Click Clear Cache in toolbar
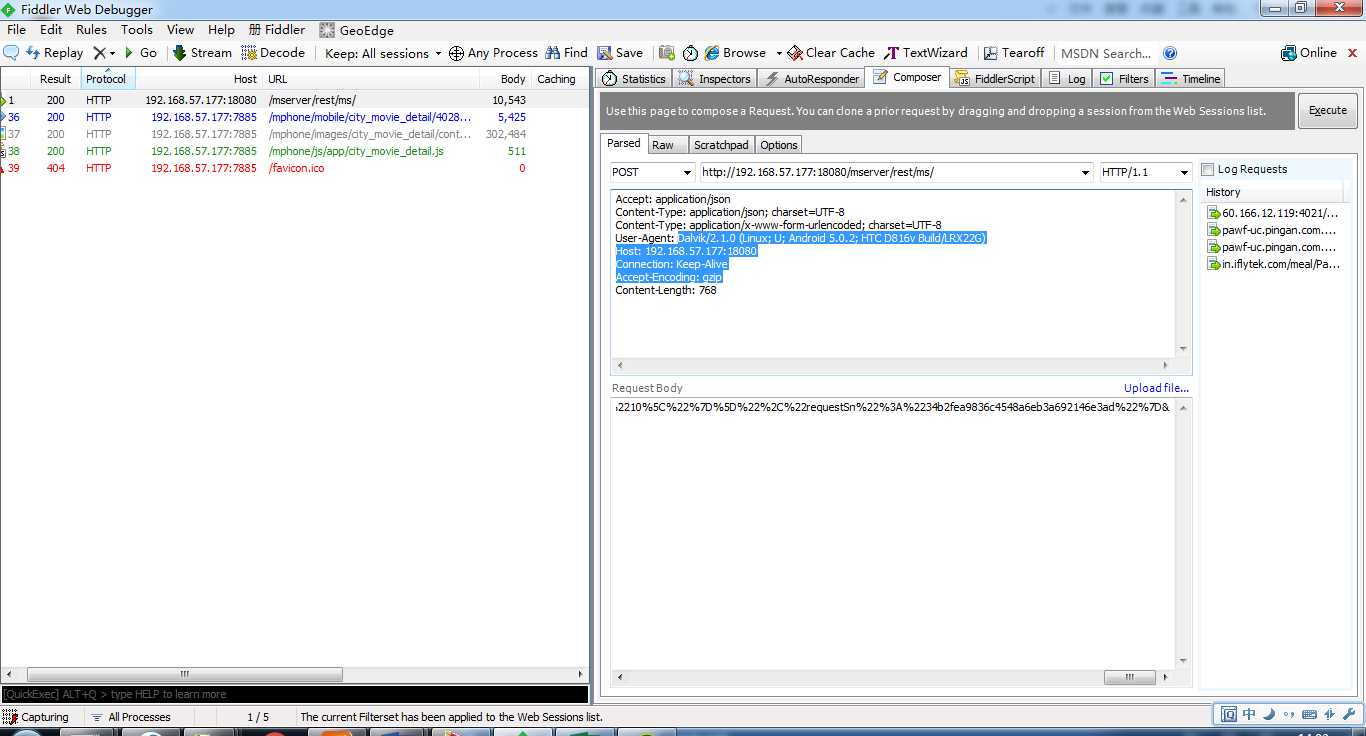The image size is (1366, 736). click(x=831, y=53)
